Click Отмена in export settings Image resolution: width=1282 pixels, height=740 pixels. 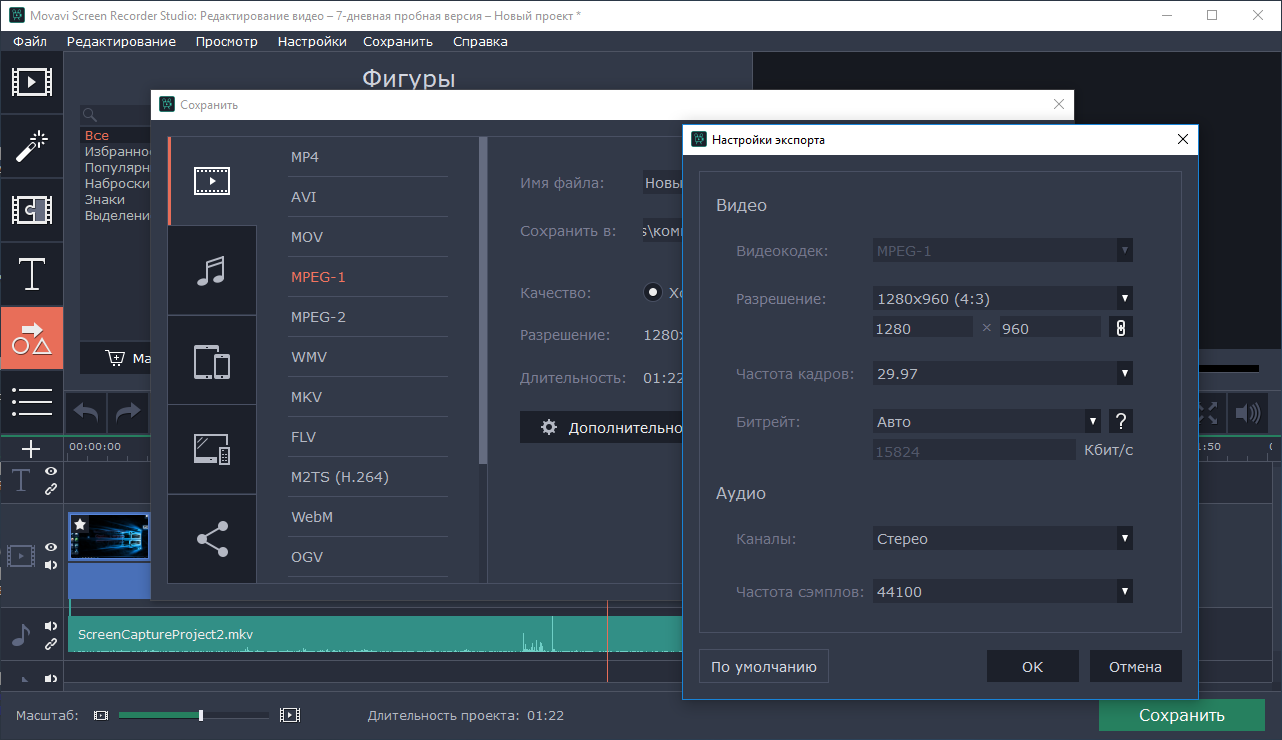1136,667
